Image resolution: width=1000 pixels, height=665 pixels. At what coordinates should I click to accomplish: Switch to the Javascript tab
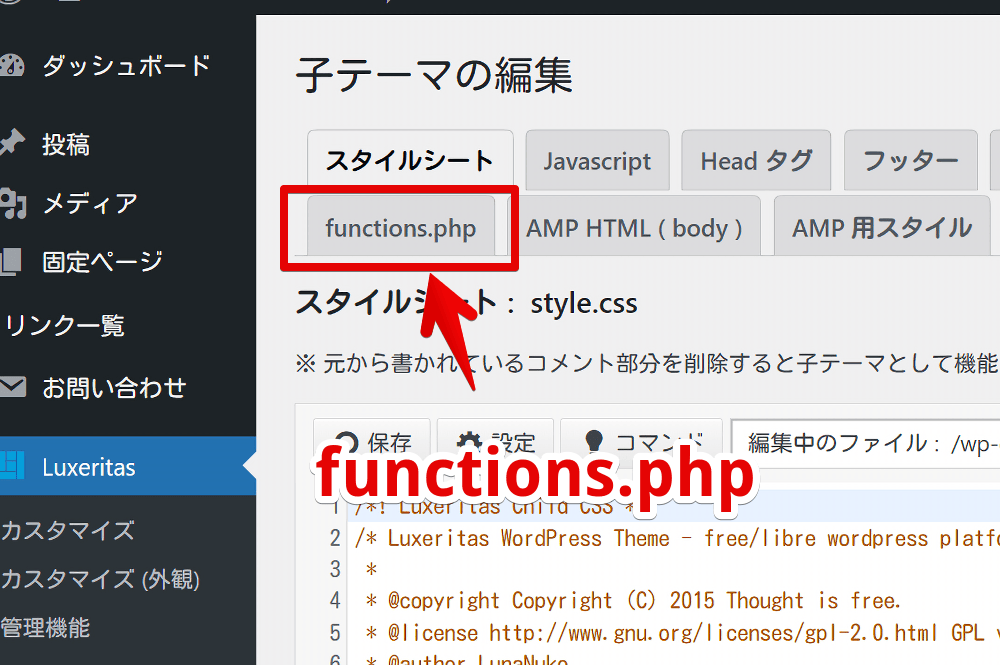click(598, 160)
